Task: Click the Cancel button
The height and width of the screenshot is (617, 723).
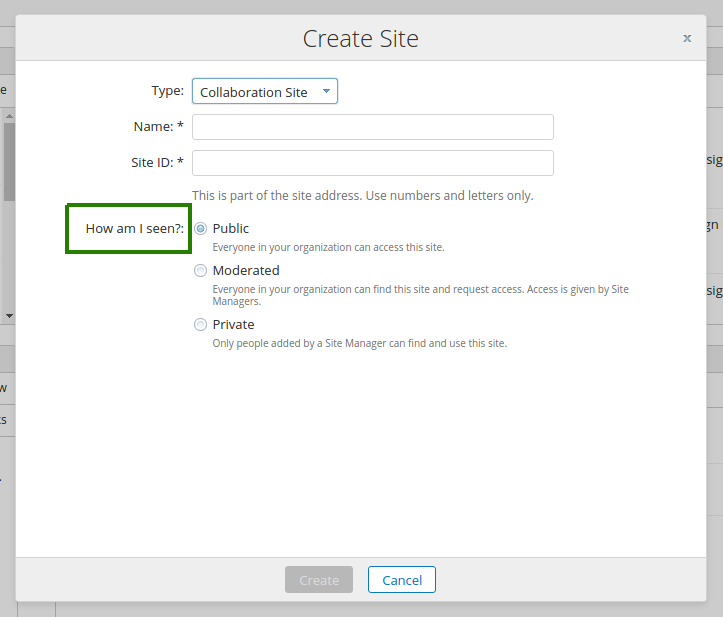Action: click(401, 580)
